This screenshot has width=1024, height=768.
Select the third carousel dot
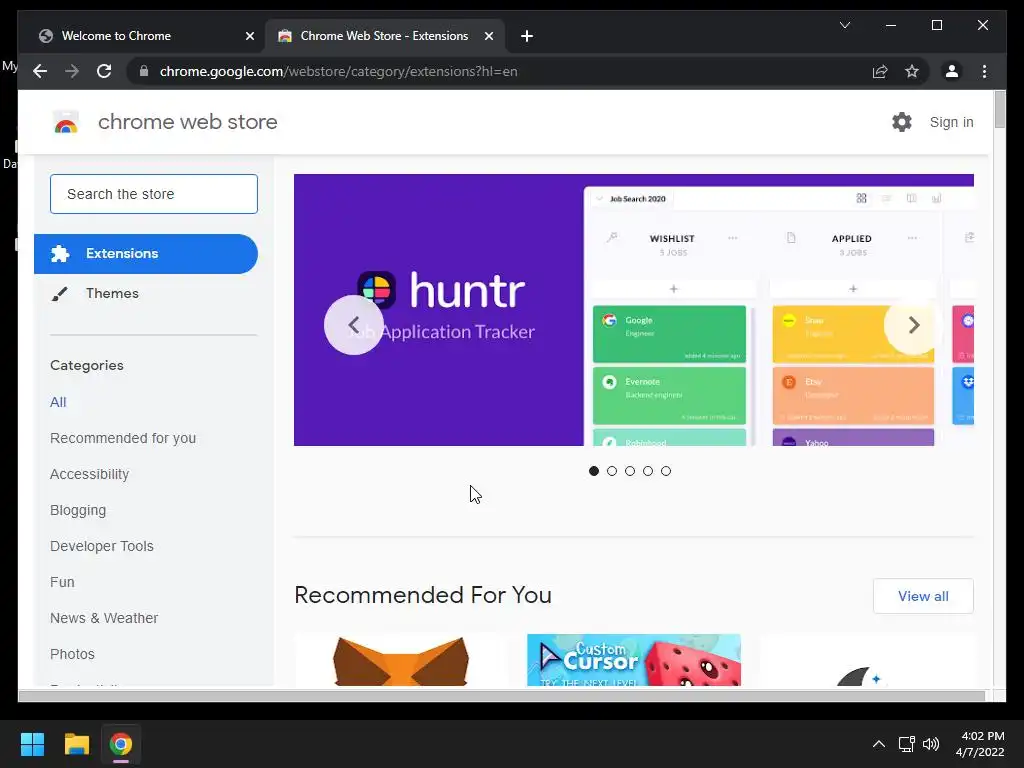pyautogui.click(x=630, y=471)
